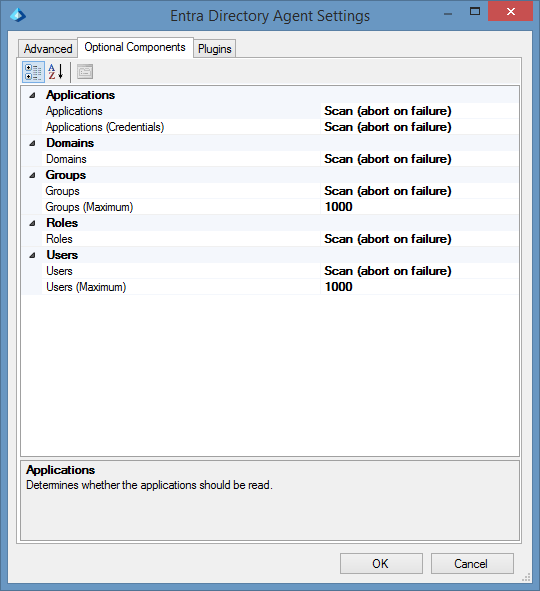Image resolution: width=540 pixels, height=591 pixels.
Task: Select the Users (Maximum) property label
Action: [x=86, y=287]
